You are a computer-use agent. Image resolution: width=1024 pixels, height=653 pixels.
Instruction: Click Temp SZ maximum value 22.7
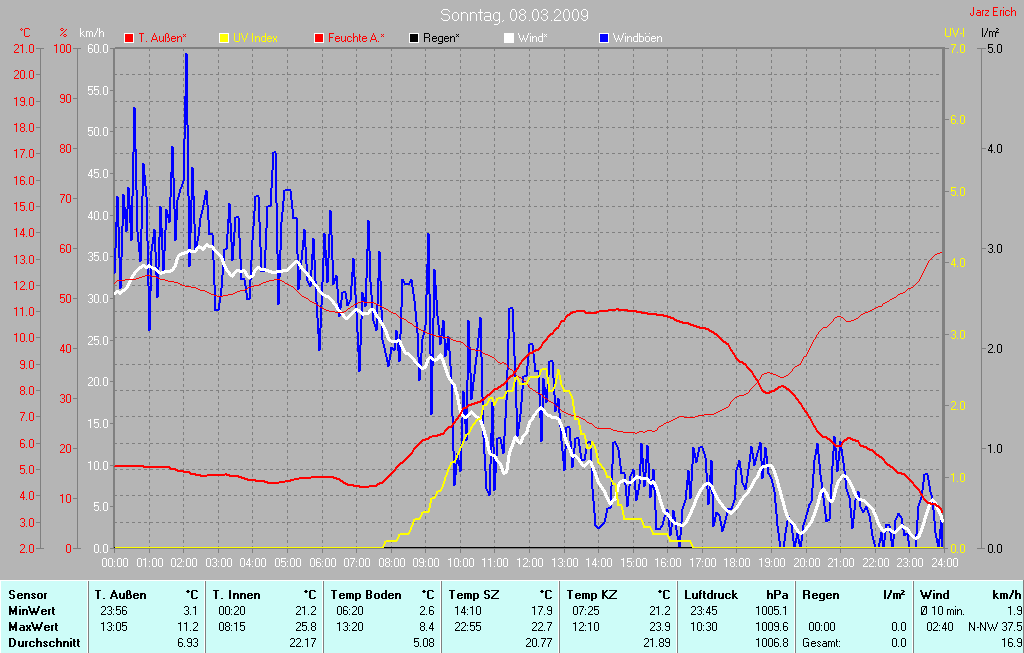coord(542,626)
